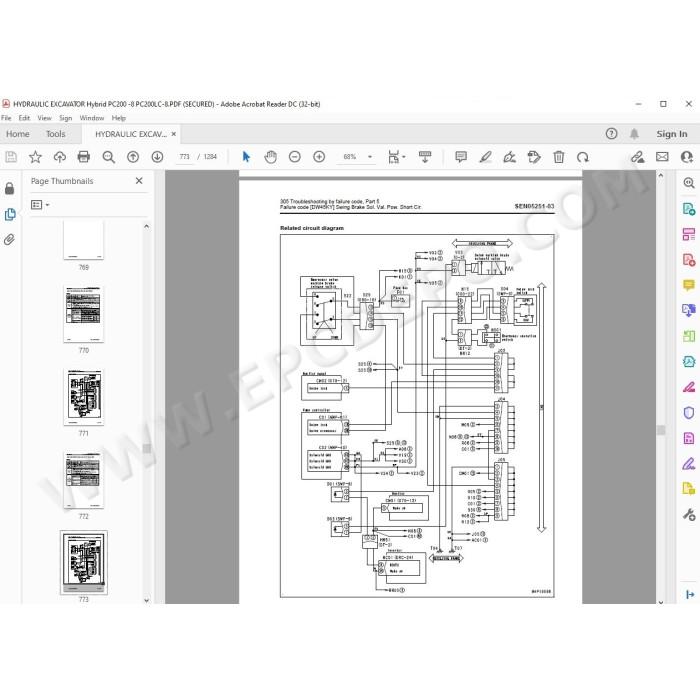Click the page number field
Image resolution: width=700 pixels, height=700 pixels.
pos(185,157)
